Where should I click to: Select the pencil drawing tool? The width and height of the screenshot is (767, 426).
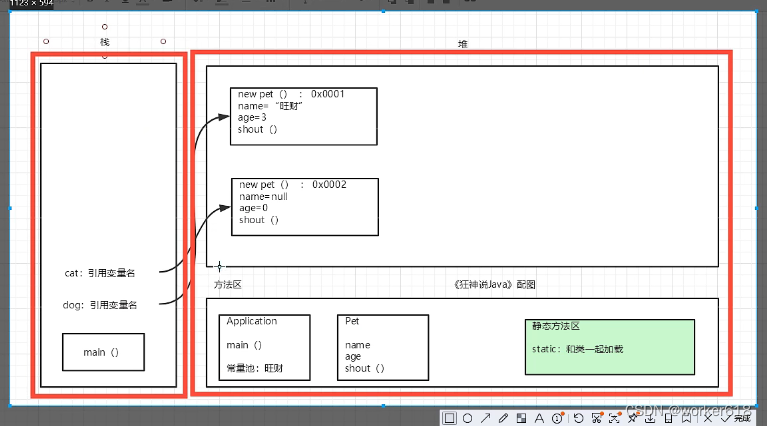pos(503,418)
